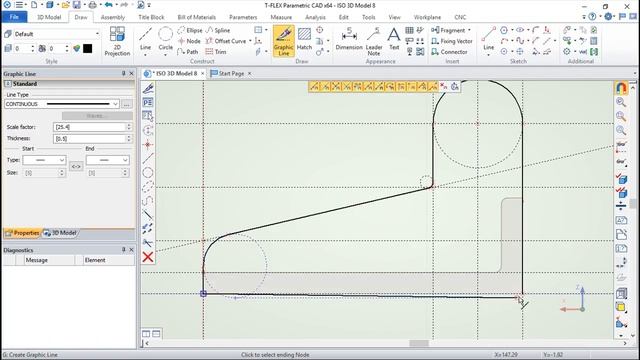Expand the Line tool dropdown arrow
The height and width of the screenshot is (360, 640).
click(x=145, y=55)
